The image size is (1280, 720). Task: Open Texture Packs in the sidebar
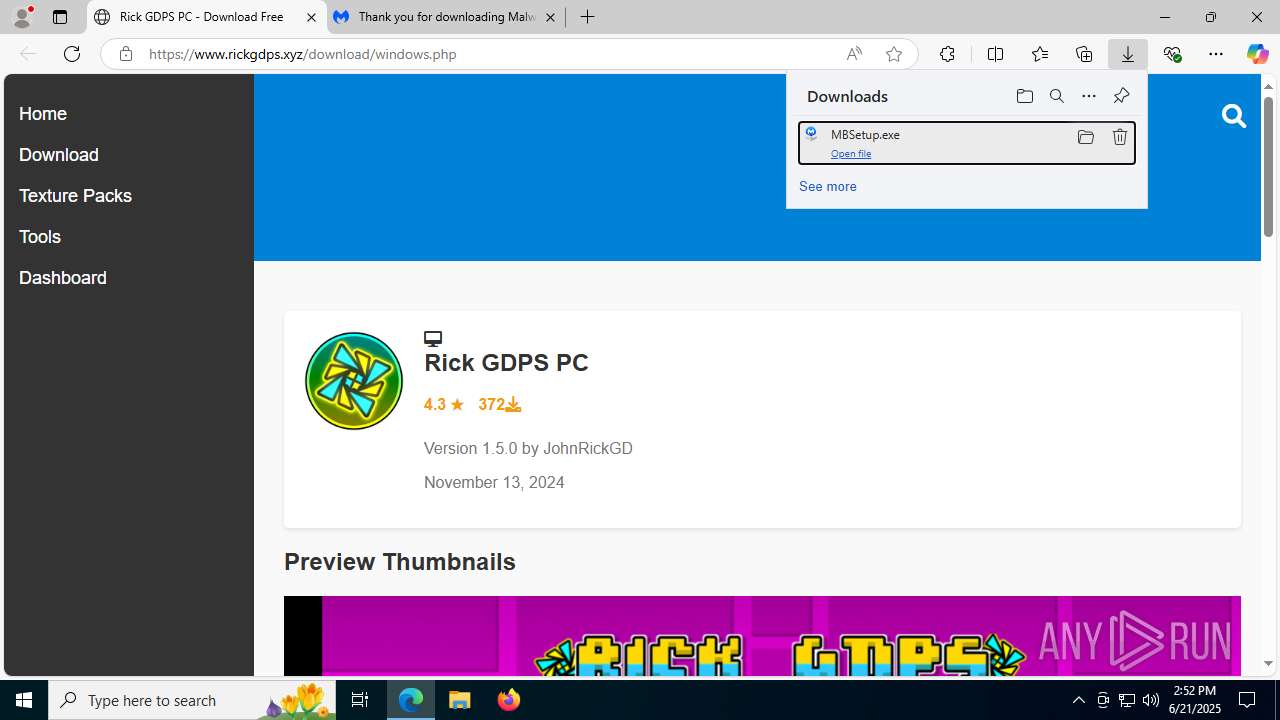tap(75, 196)
